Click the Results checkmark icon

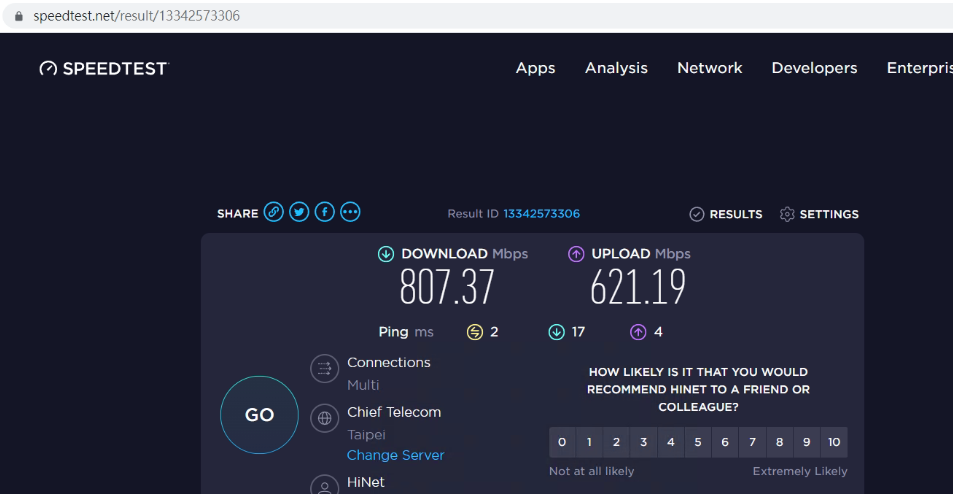(697, 214)
